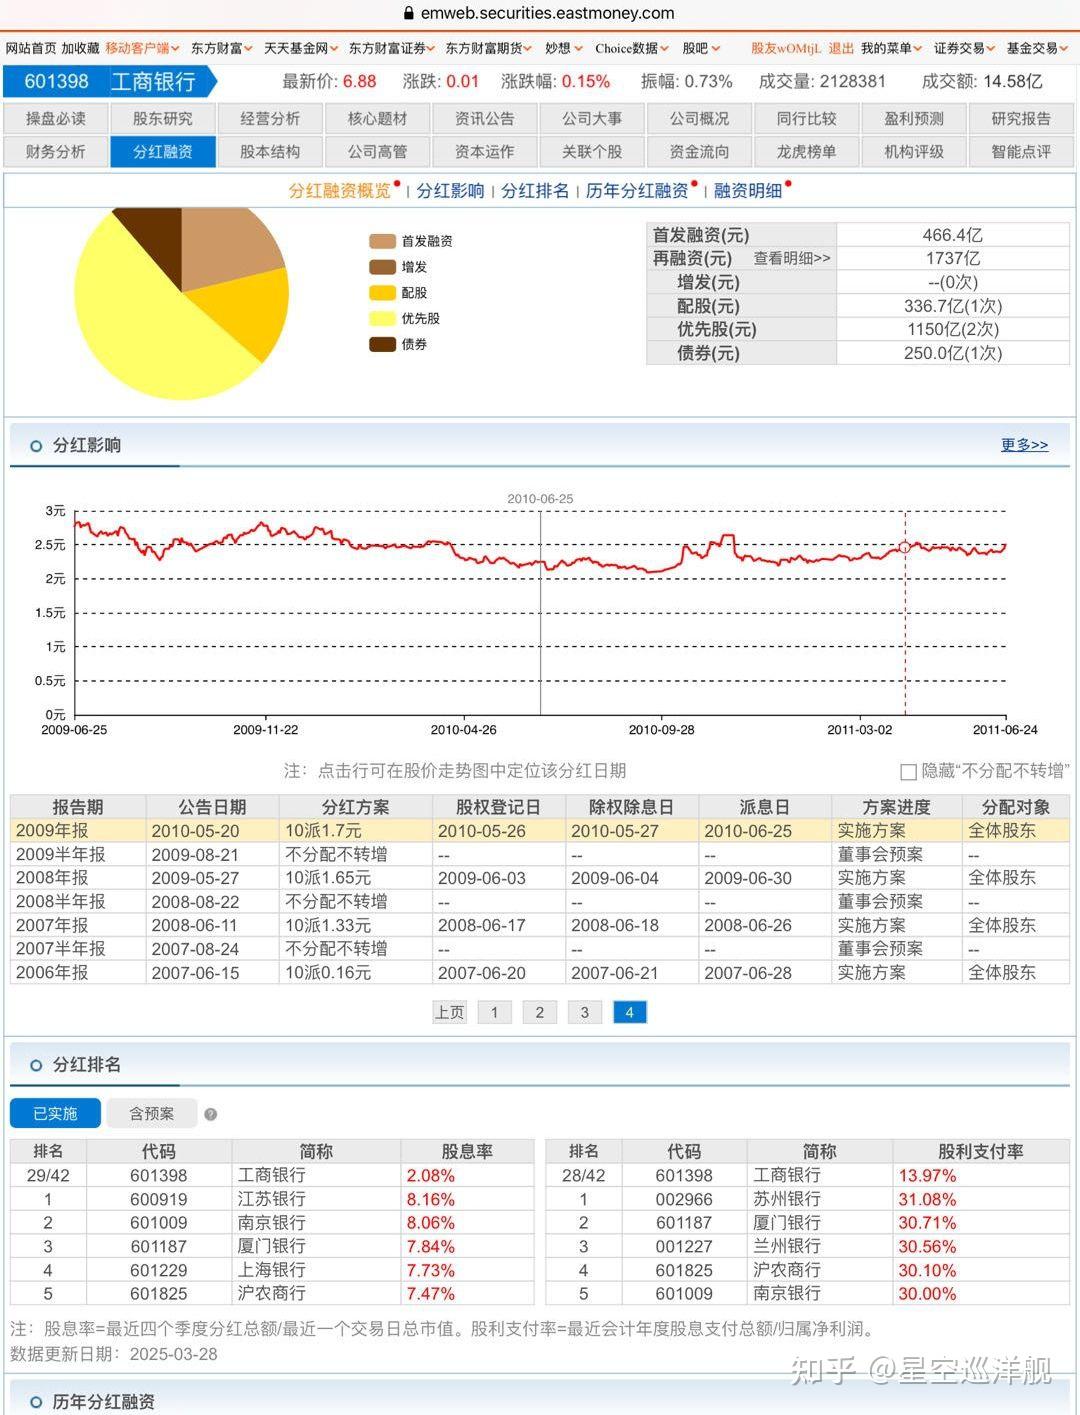
Task: Jump to 分红排名 anchor link
Action: [x=535, y=191]
